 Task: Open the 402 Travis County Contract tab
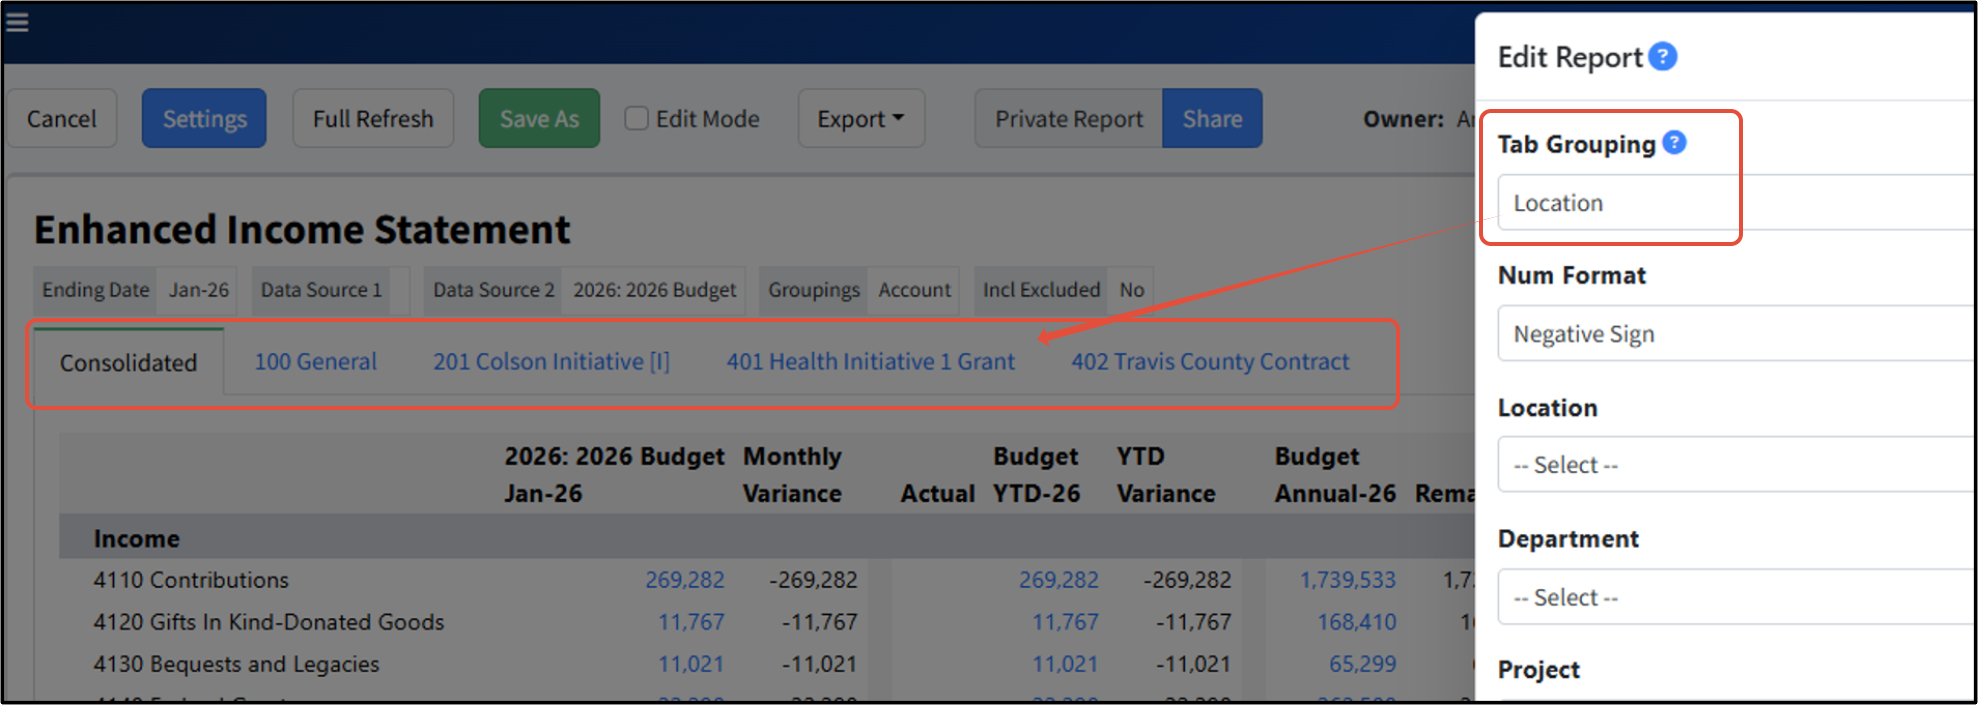pos(1210,362)
